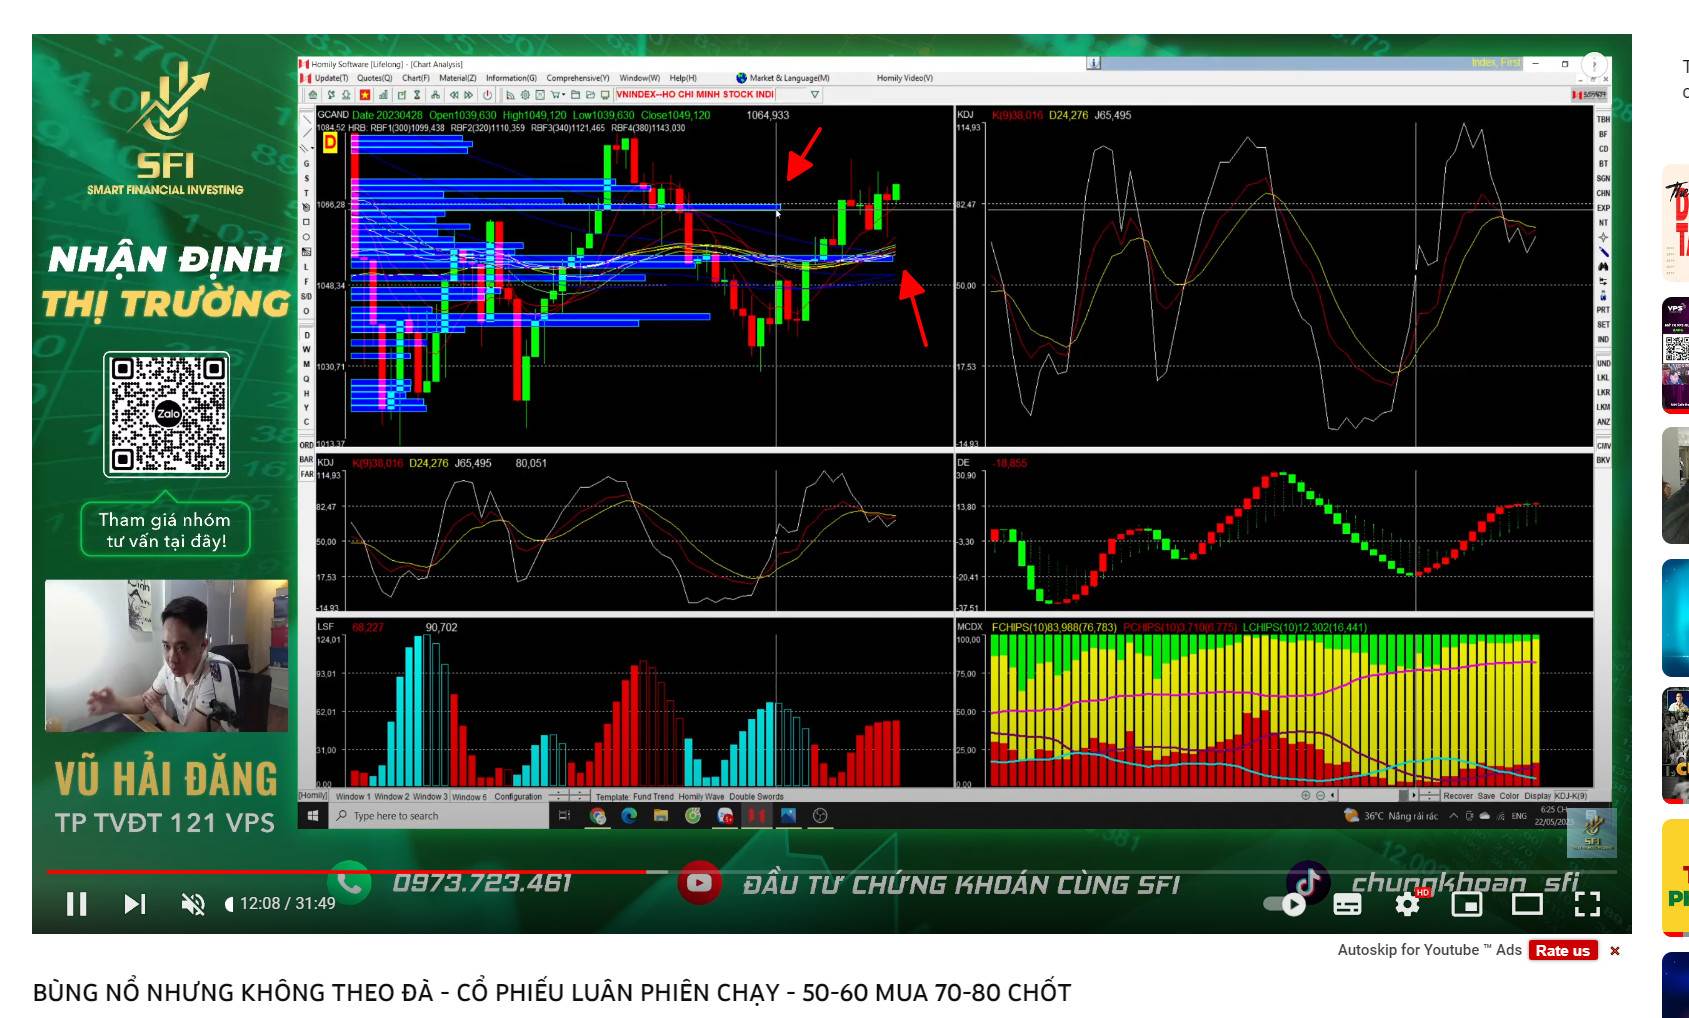Open Information(G) menu
The height and width of the screenshot is (1018, 1689).
click(x=511, y=78)
